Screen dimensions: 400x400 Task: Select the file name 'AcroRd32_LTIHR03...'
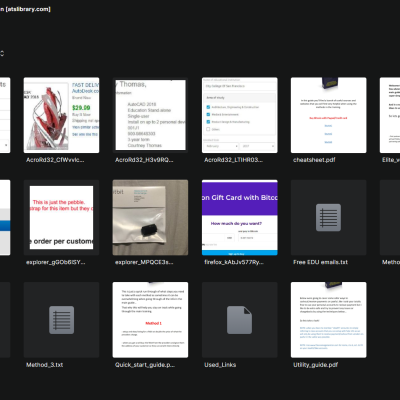tap(233, 160)
